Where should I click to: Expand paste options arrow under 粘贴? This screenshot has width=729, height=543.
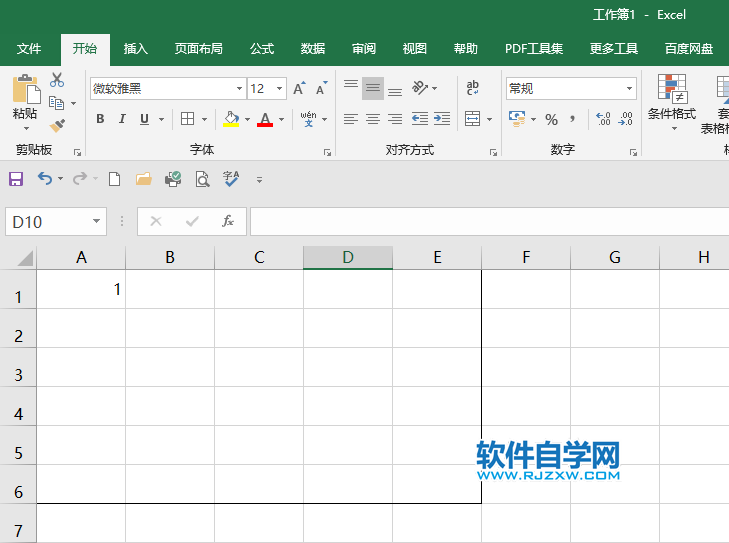[x=26, y=128]
